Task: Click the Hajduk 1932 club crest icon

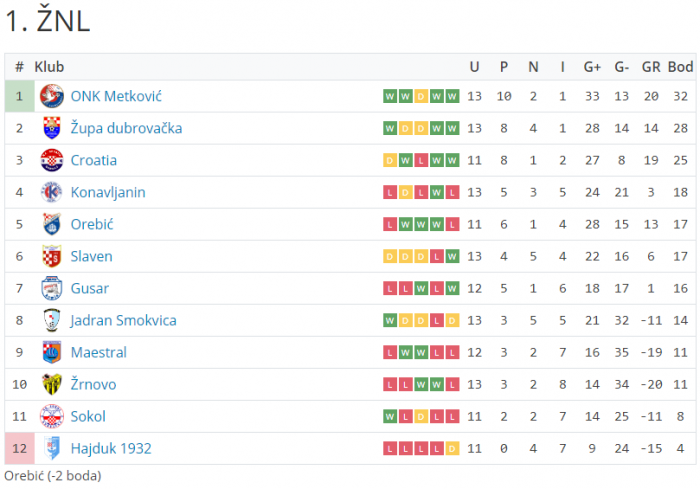Action: pos(51,448)
